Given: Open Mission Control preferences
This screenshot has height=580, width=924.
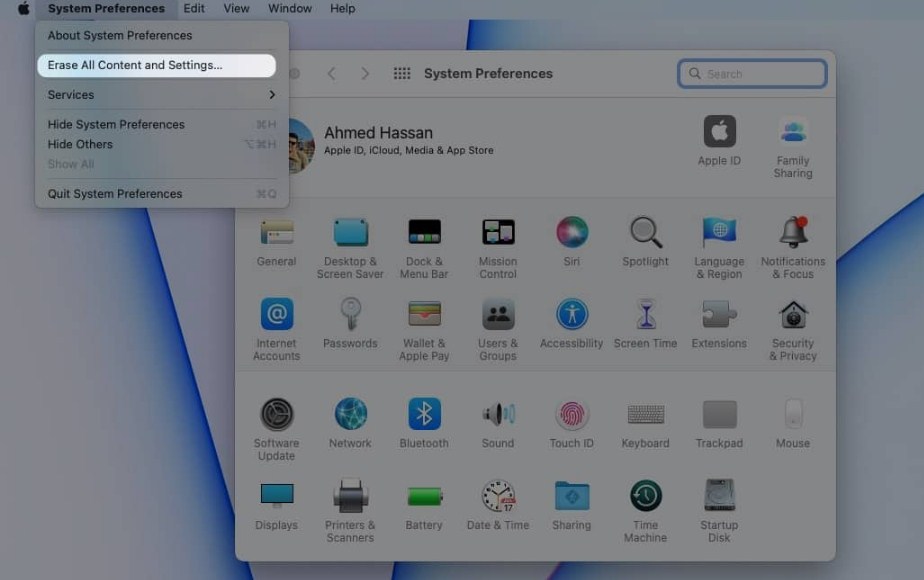Looking at the screenshot, I should point(498,248).
